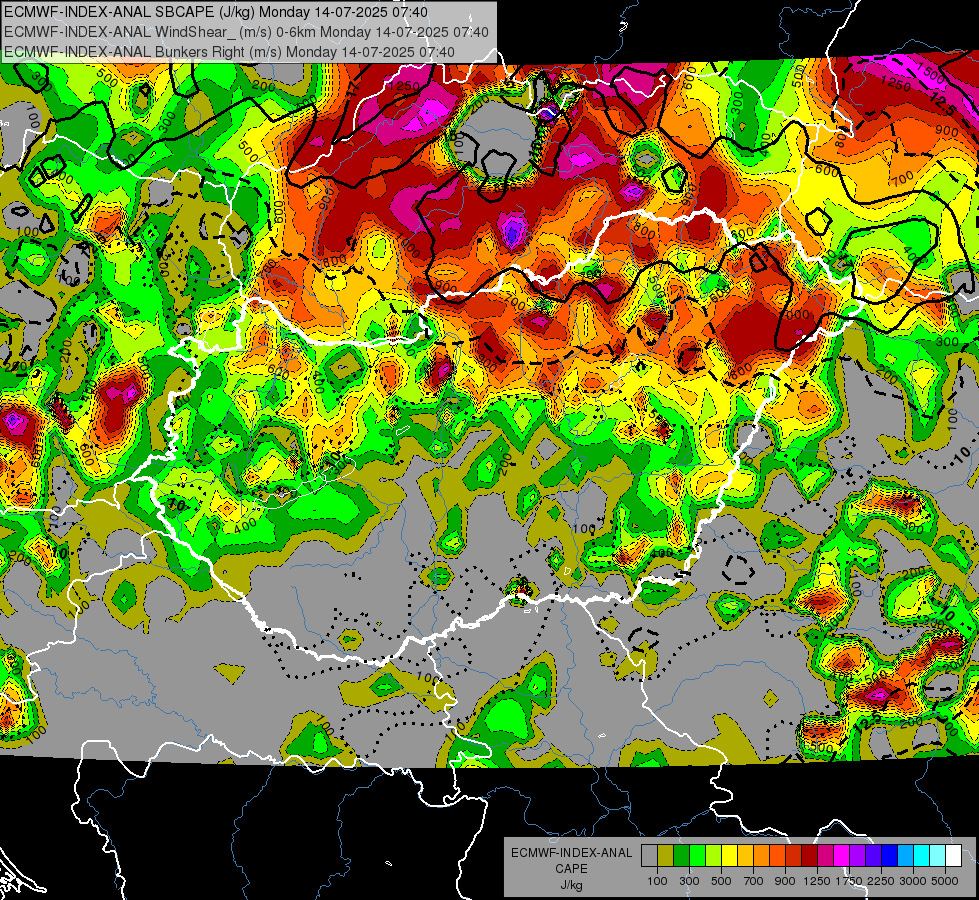This screenshot has width=979, height=900.
Task: Click the legend value 5000
Action: coord(945,881)
